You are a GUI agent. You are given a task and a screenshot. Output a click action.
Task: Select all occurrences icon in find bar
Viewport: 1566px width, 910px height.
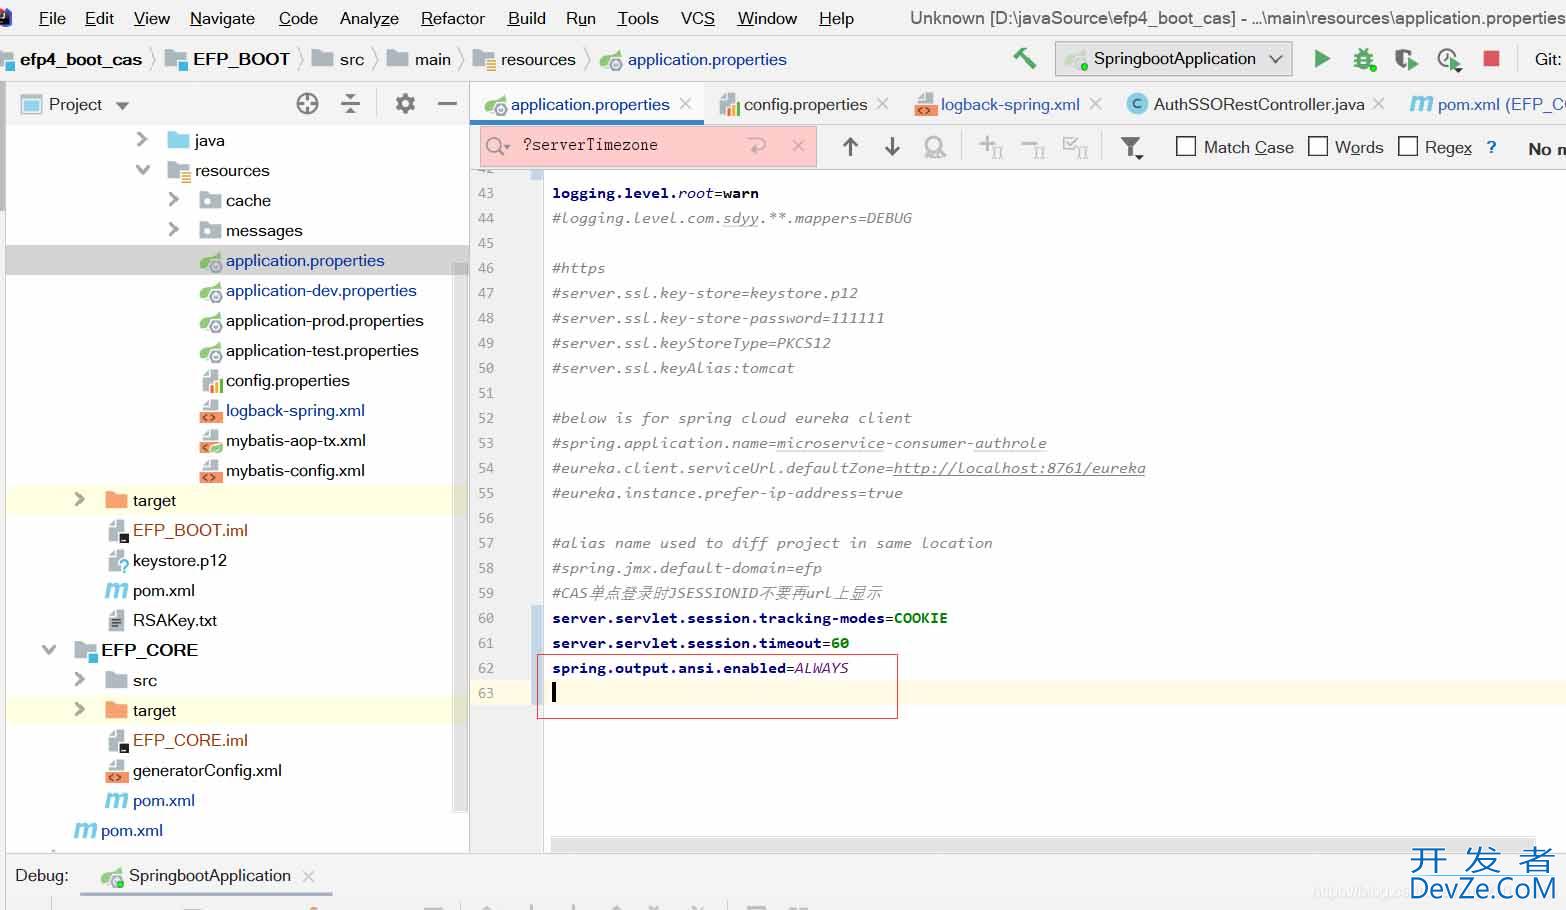click(x=1075, y=147)
